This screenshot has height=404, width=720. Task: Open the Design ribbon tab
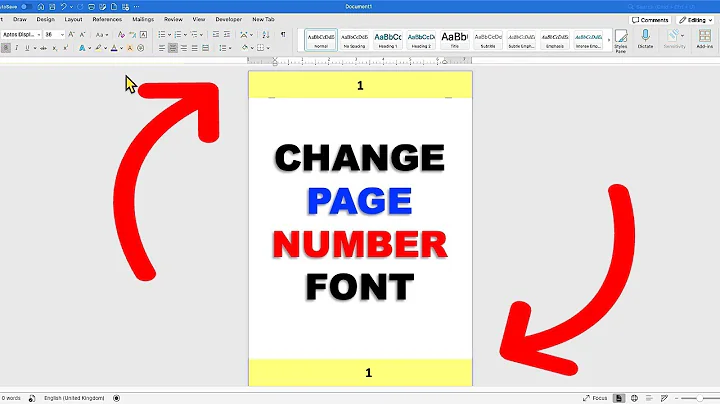coord(45,19)
